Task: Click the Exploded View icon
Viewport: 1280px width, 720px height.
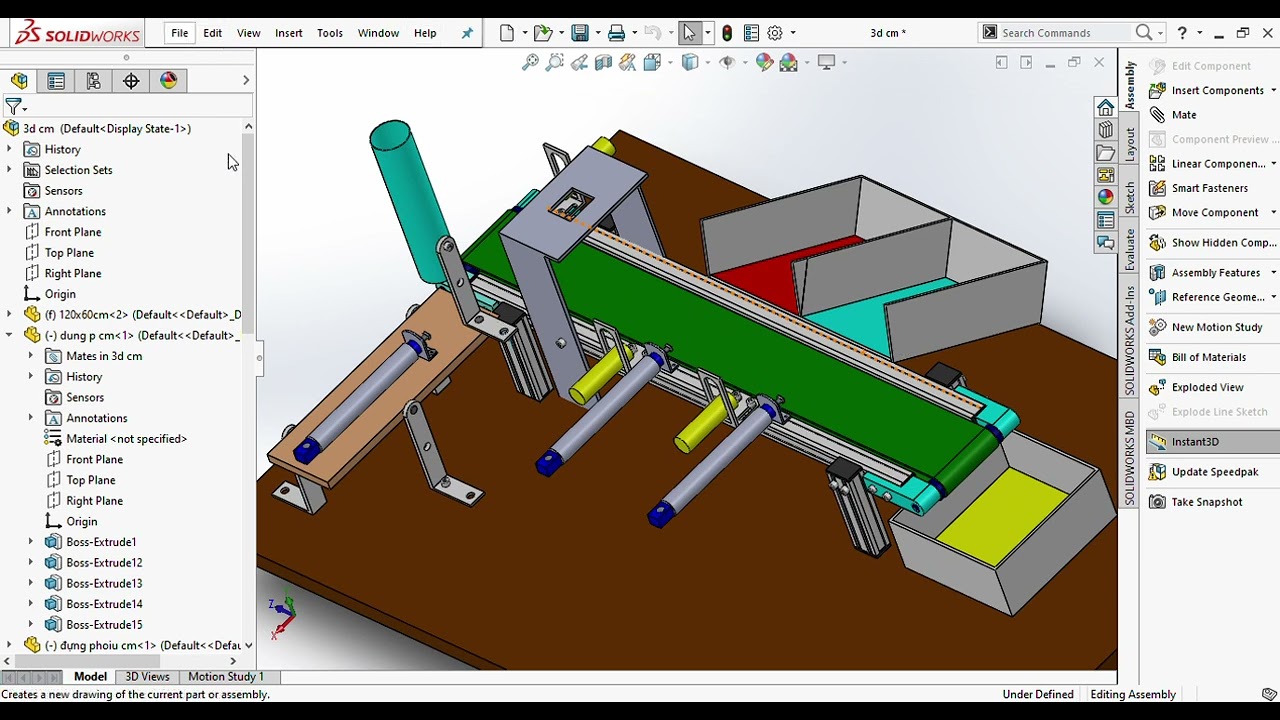Action: [1158, 387]
